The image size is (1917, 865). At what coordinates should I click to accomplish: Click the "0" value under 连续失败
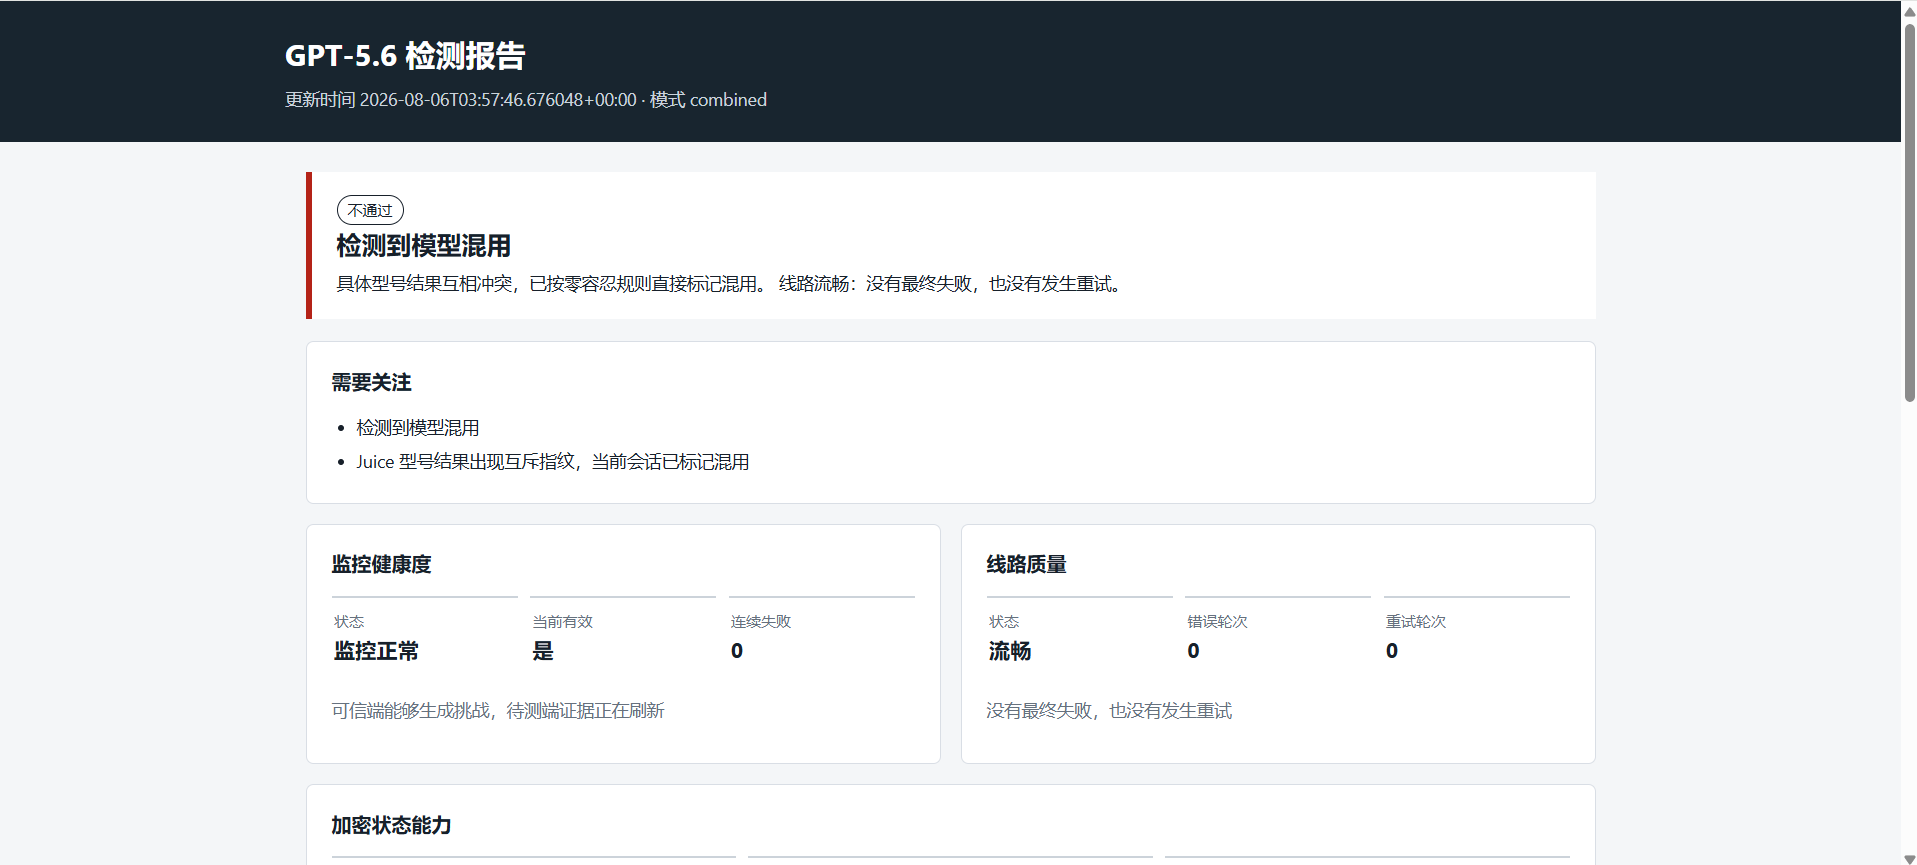pos(737,651)
